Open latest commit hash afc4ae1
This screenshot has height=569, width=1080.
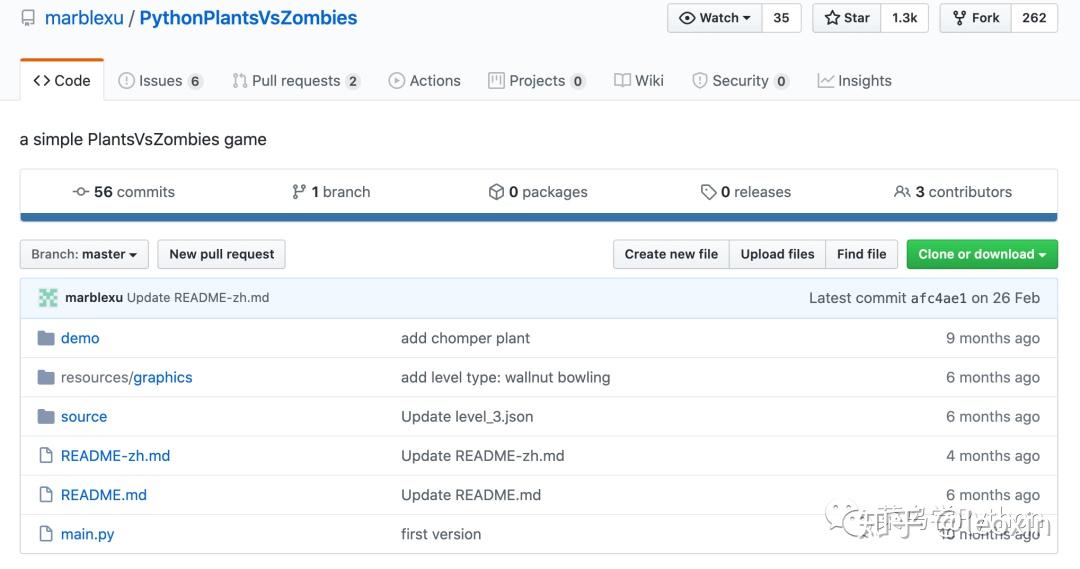938,298
